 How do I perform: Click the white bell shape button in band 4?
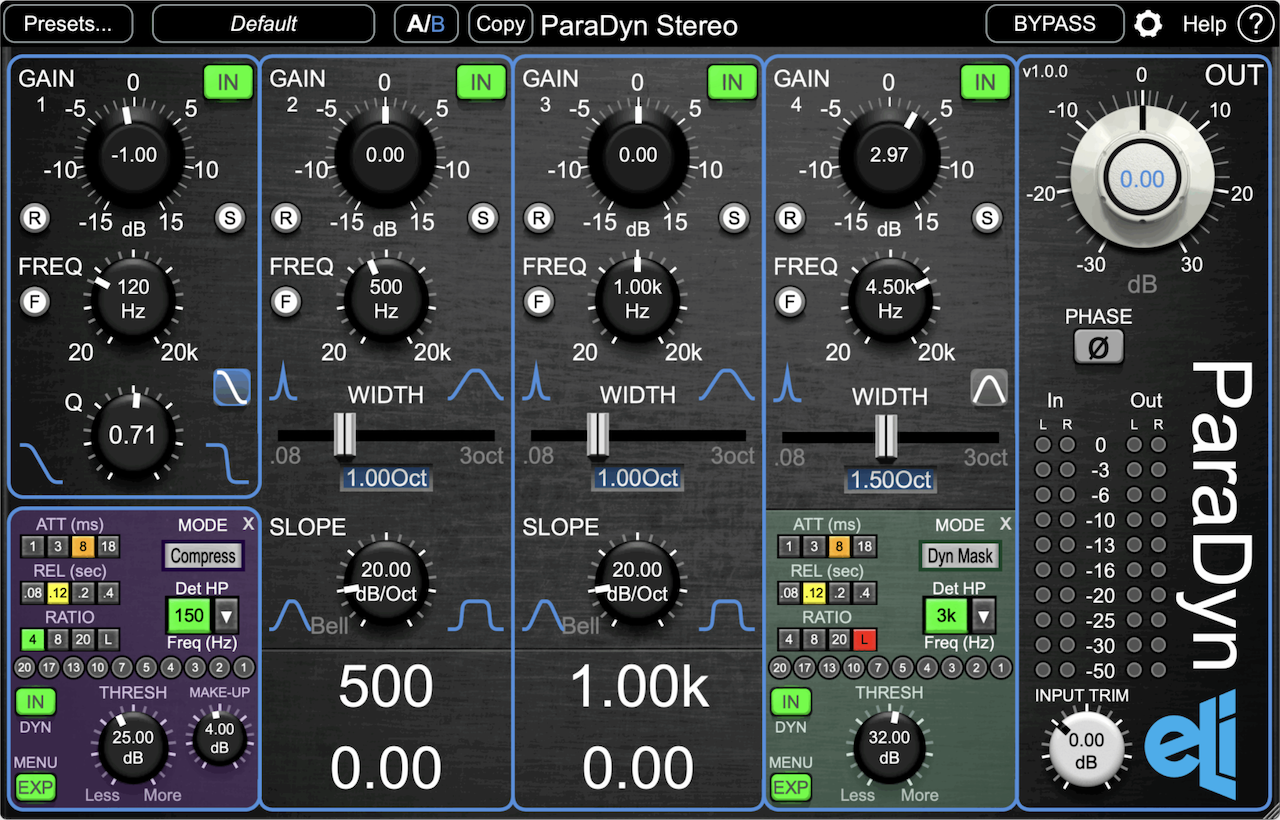989,388
